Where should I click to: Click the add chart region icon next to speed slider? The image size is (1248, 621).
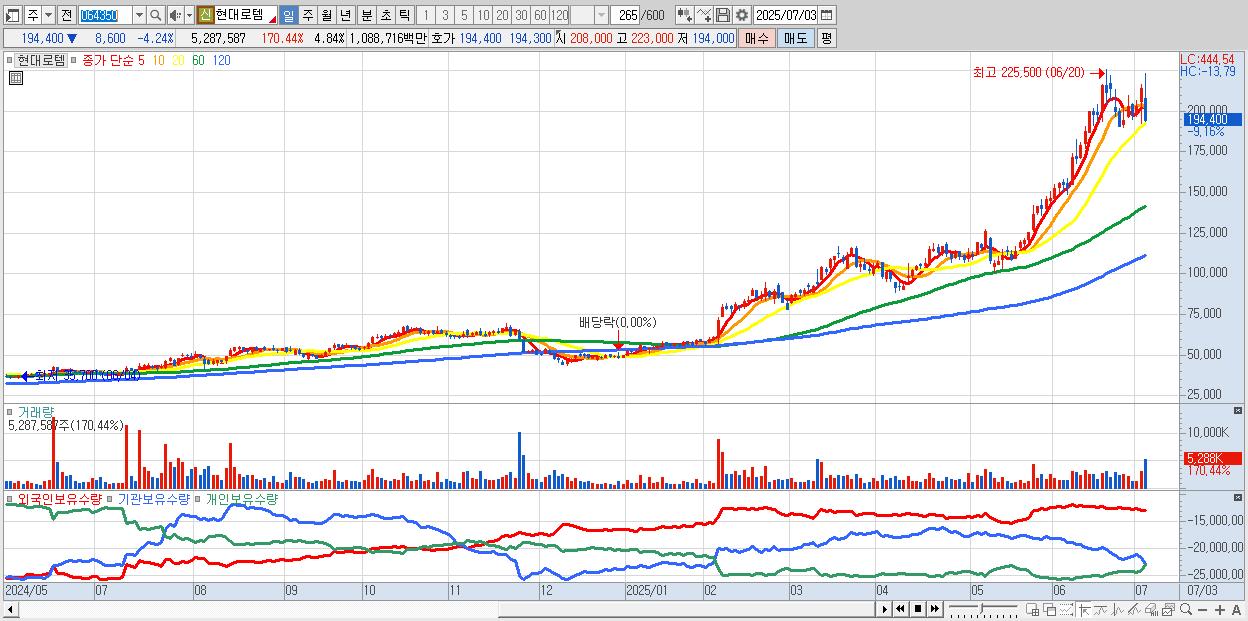pos(1033,610)
